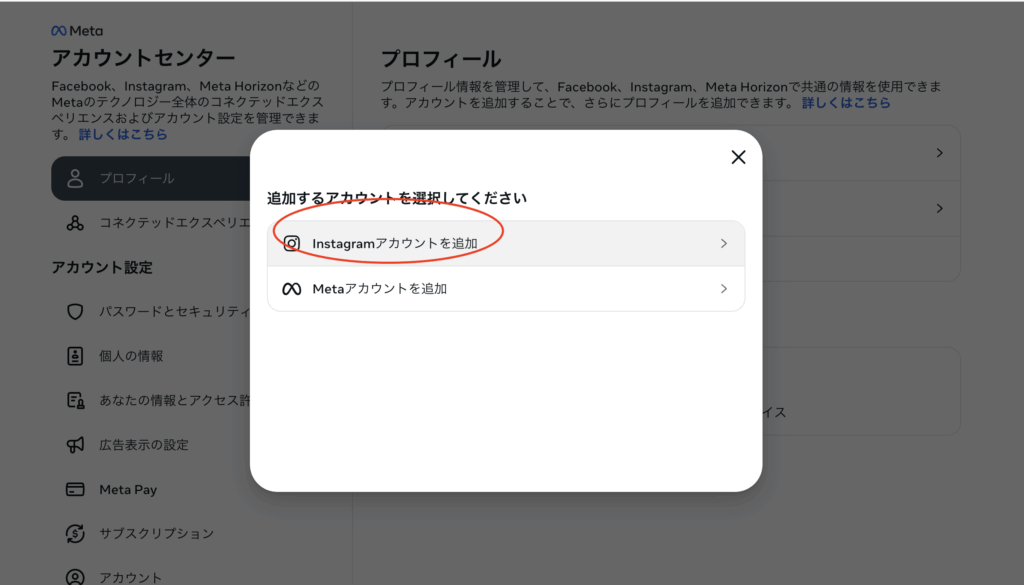Expand the Instagramアカウントを追加 chevron
This screenshot has height=585, width=1024.
point(724,243)
